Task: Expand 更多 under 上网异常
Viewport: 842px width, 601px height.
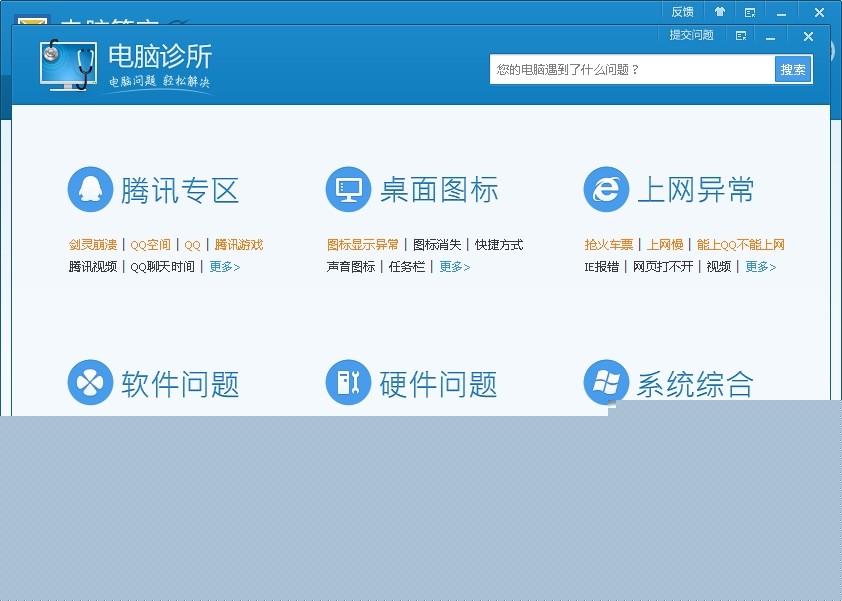Action: 761,266
